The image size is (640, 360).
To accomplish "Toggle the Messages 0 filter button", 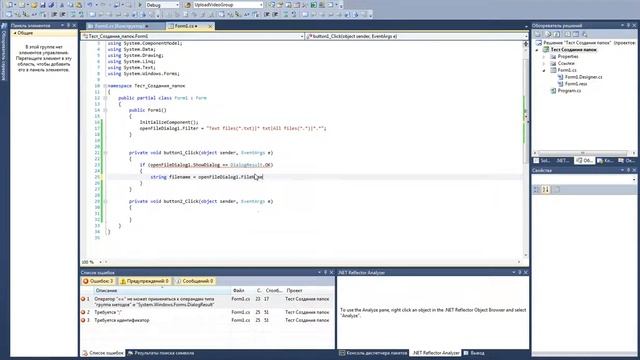I will coord(195,281).
